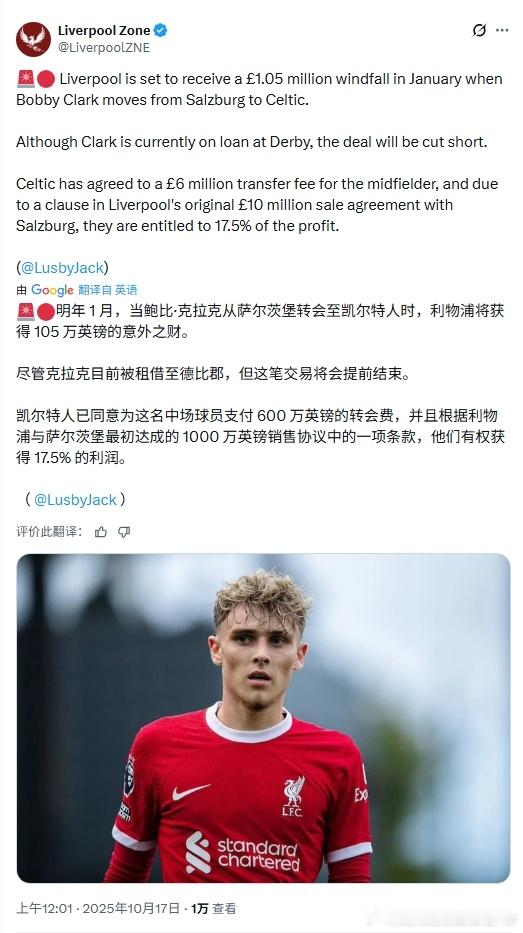Open @LusbyJack mention in translated text

click(75, 500)
